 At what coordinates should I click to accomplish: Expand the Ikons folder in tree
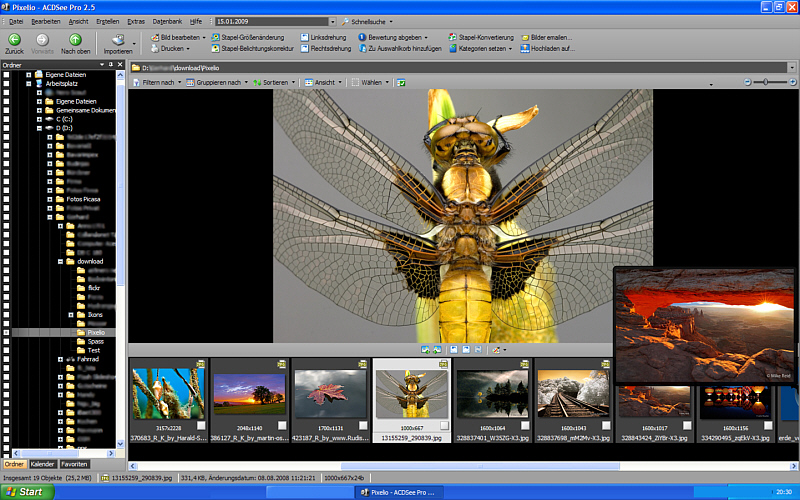[70, 314]
